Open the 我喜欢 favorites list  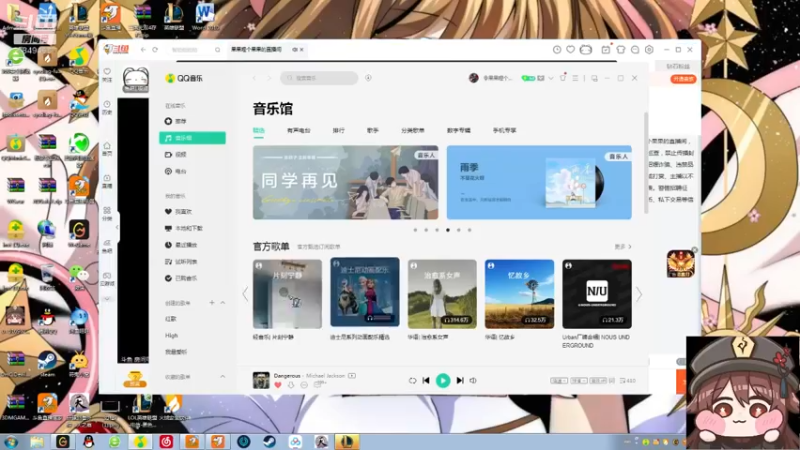179,211
